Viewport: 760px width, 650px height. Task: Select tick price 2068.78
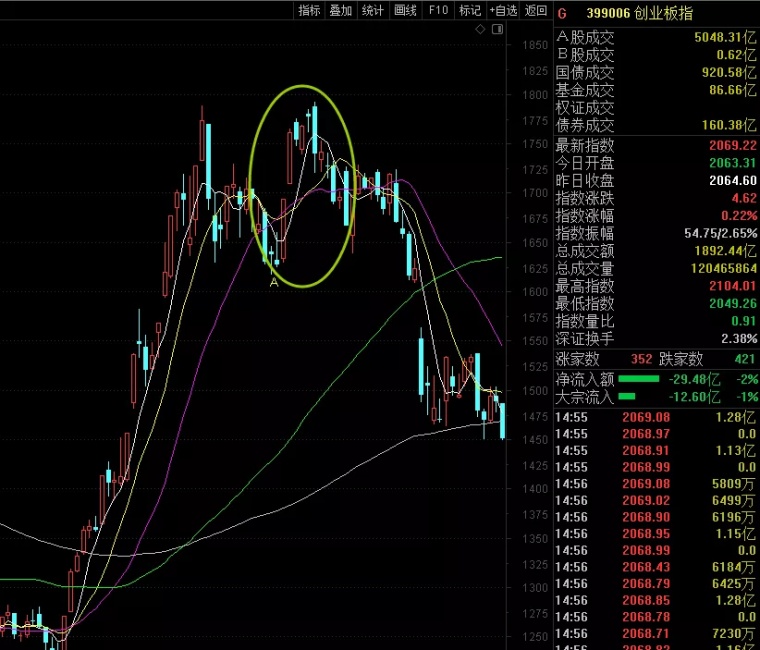click(x=646, y=617)
